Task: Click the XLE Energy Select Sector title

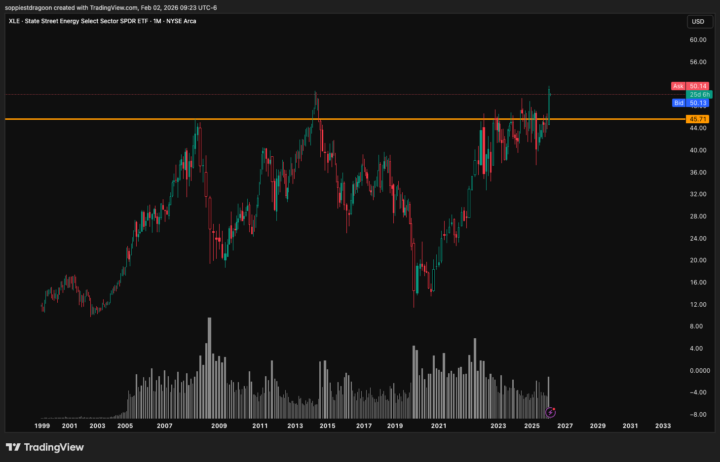Action: coord(102,21)
